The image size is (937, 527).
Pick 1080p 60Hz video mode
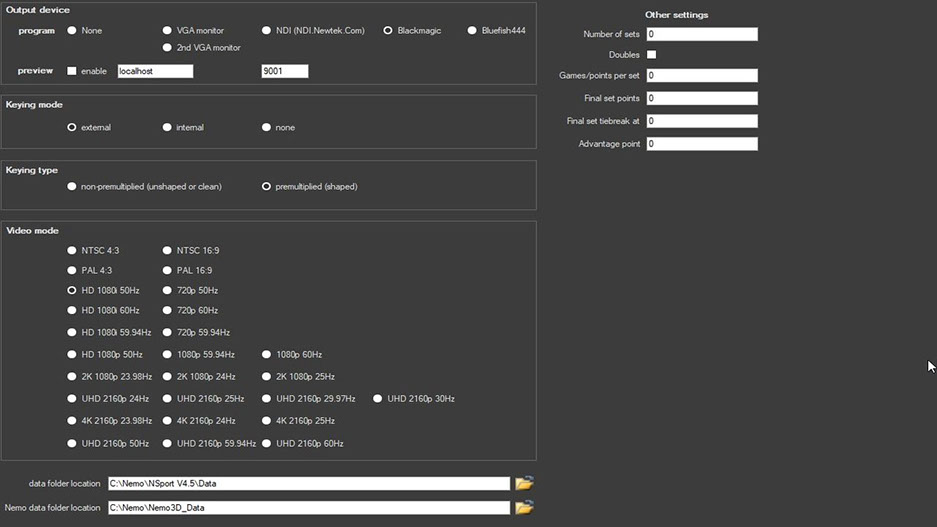coord(267,355)
